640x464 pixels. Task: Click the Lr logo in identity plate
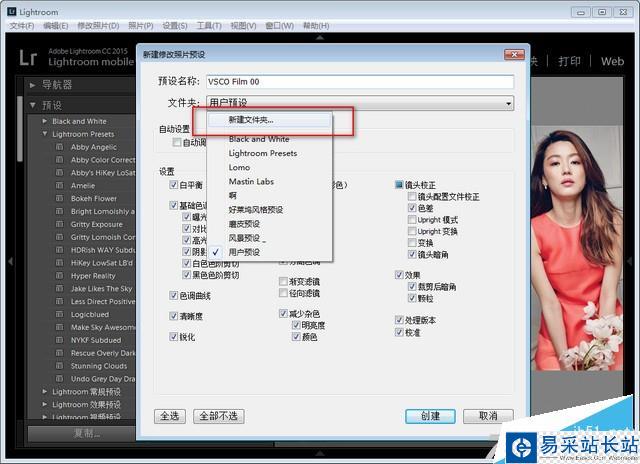[28, 58]
